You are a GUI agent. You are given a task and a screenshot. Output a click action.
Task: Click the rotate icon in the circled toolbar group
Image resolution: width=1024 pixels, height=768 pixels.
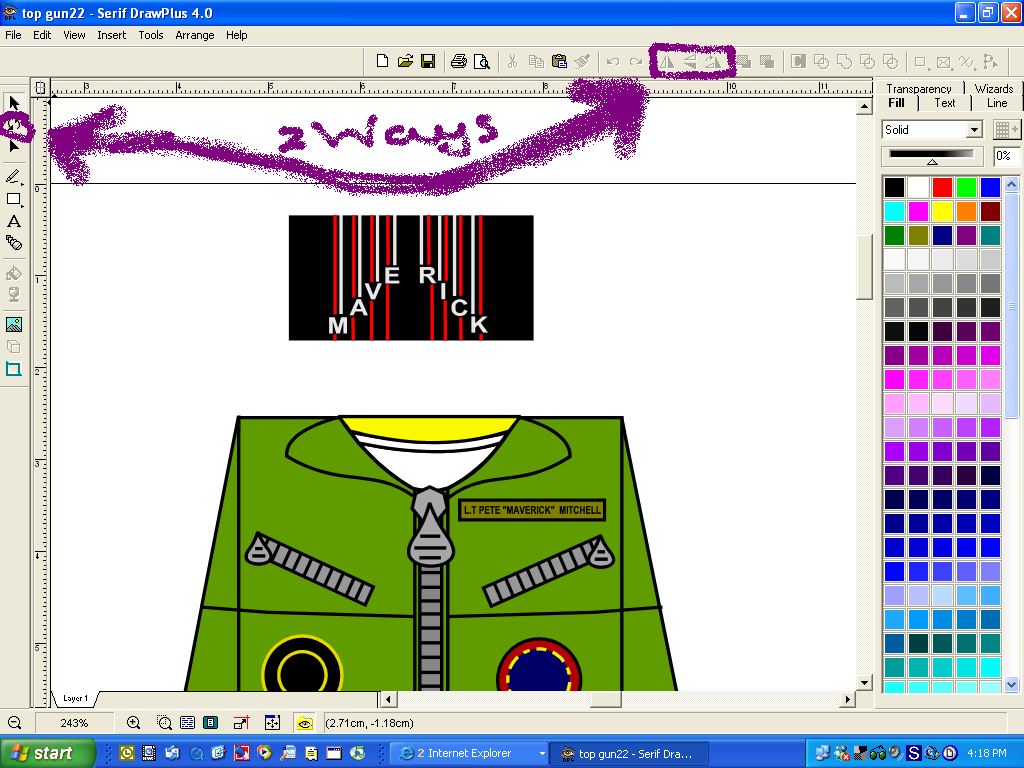pos(714,61)
